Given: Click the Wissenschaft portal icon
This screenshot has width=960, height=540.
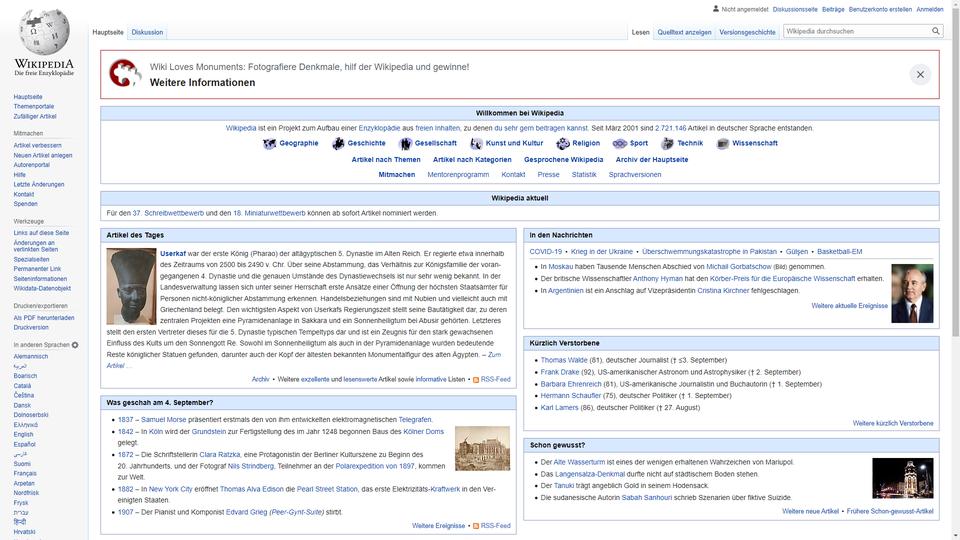Looking at the screenshot, I should pos(722,144).
